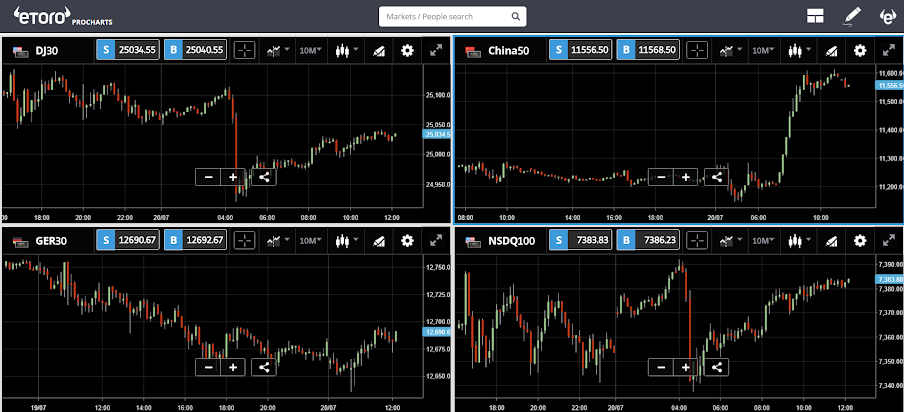Image resolution: width=904 pixels, height=412 pixels.
Task: Open 10M timeframe dropdown on DJ30 chart
Action: pos(310,50)
